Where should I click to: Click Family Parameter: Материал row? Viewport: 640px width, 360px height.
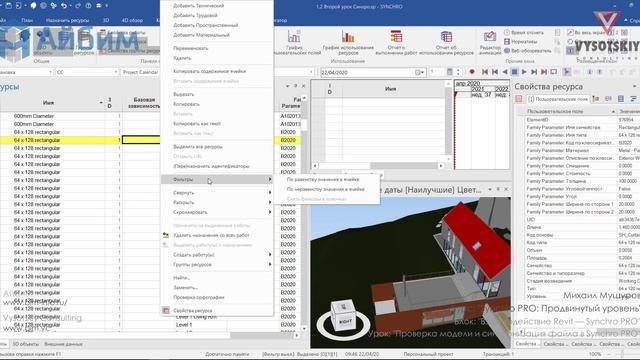(579, 150)
